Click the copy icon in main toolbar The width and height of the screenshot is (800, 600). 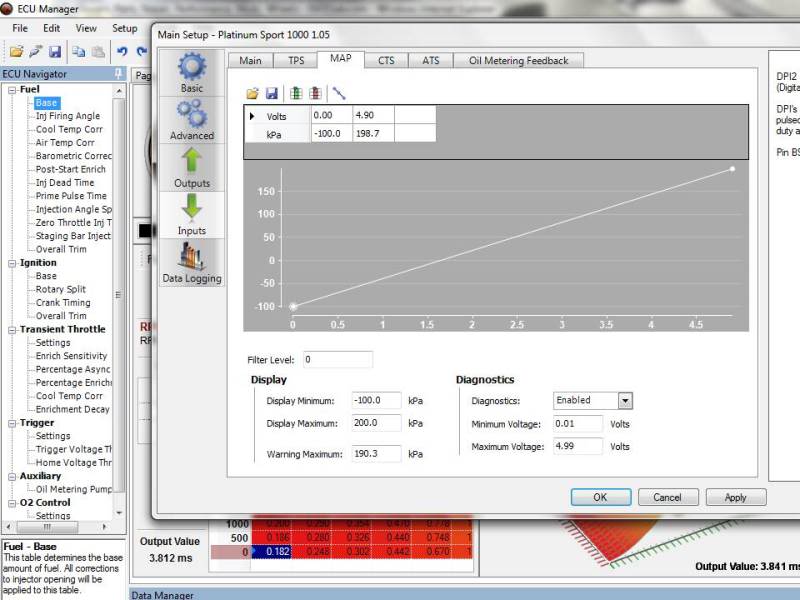(x=79, y=52)
